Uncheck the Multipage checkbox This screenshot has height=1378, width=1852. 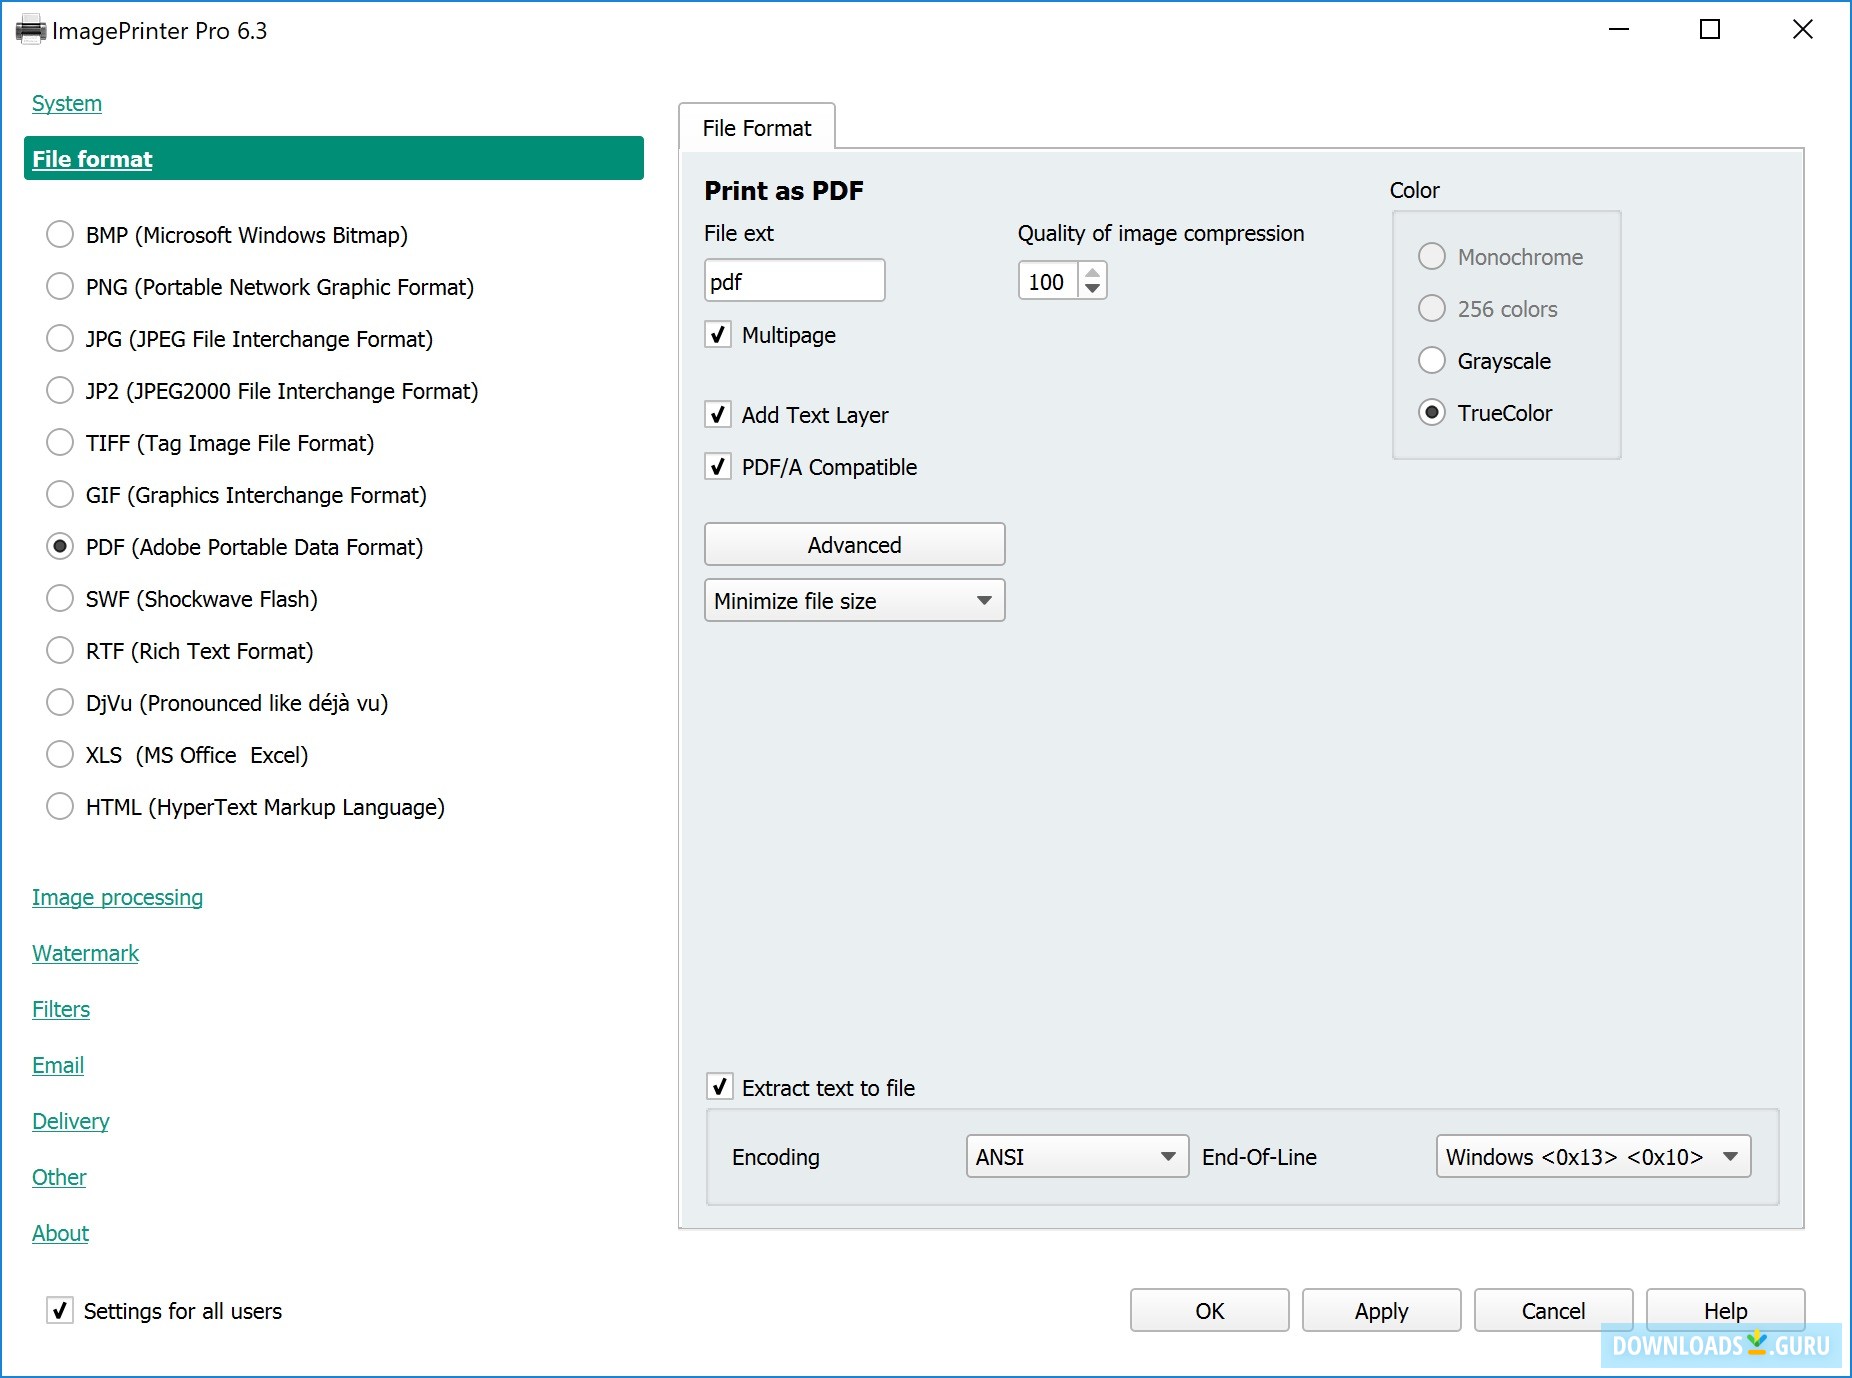[x=718, y=335]
